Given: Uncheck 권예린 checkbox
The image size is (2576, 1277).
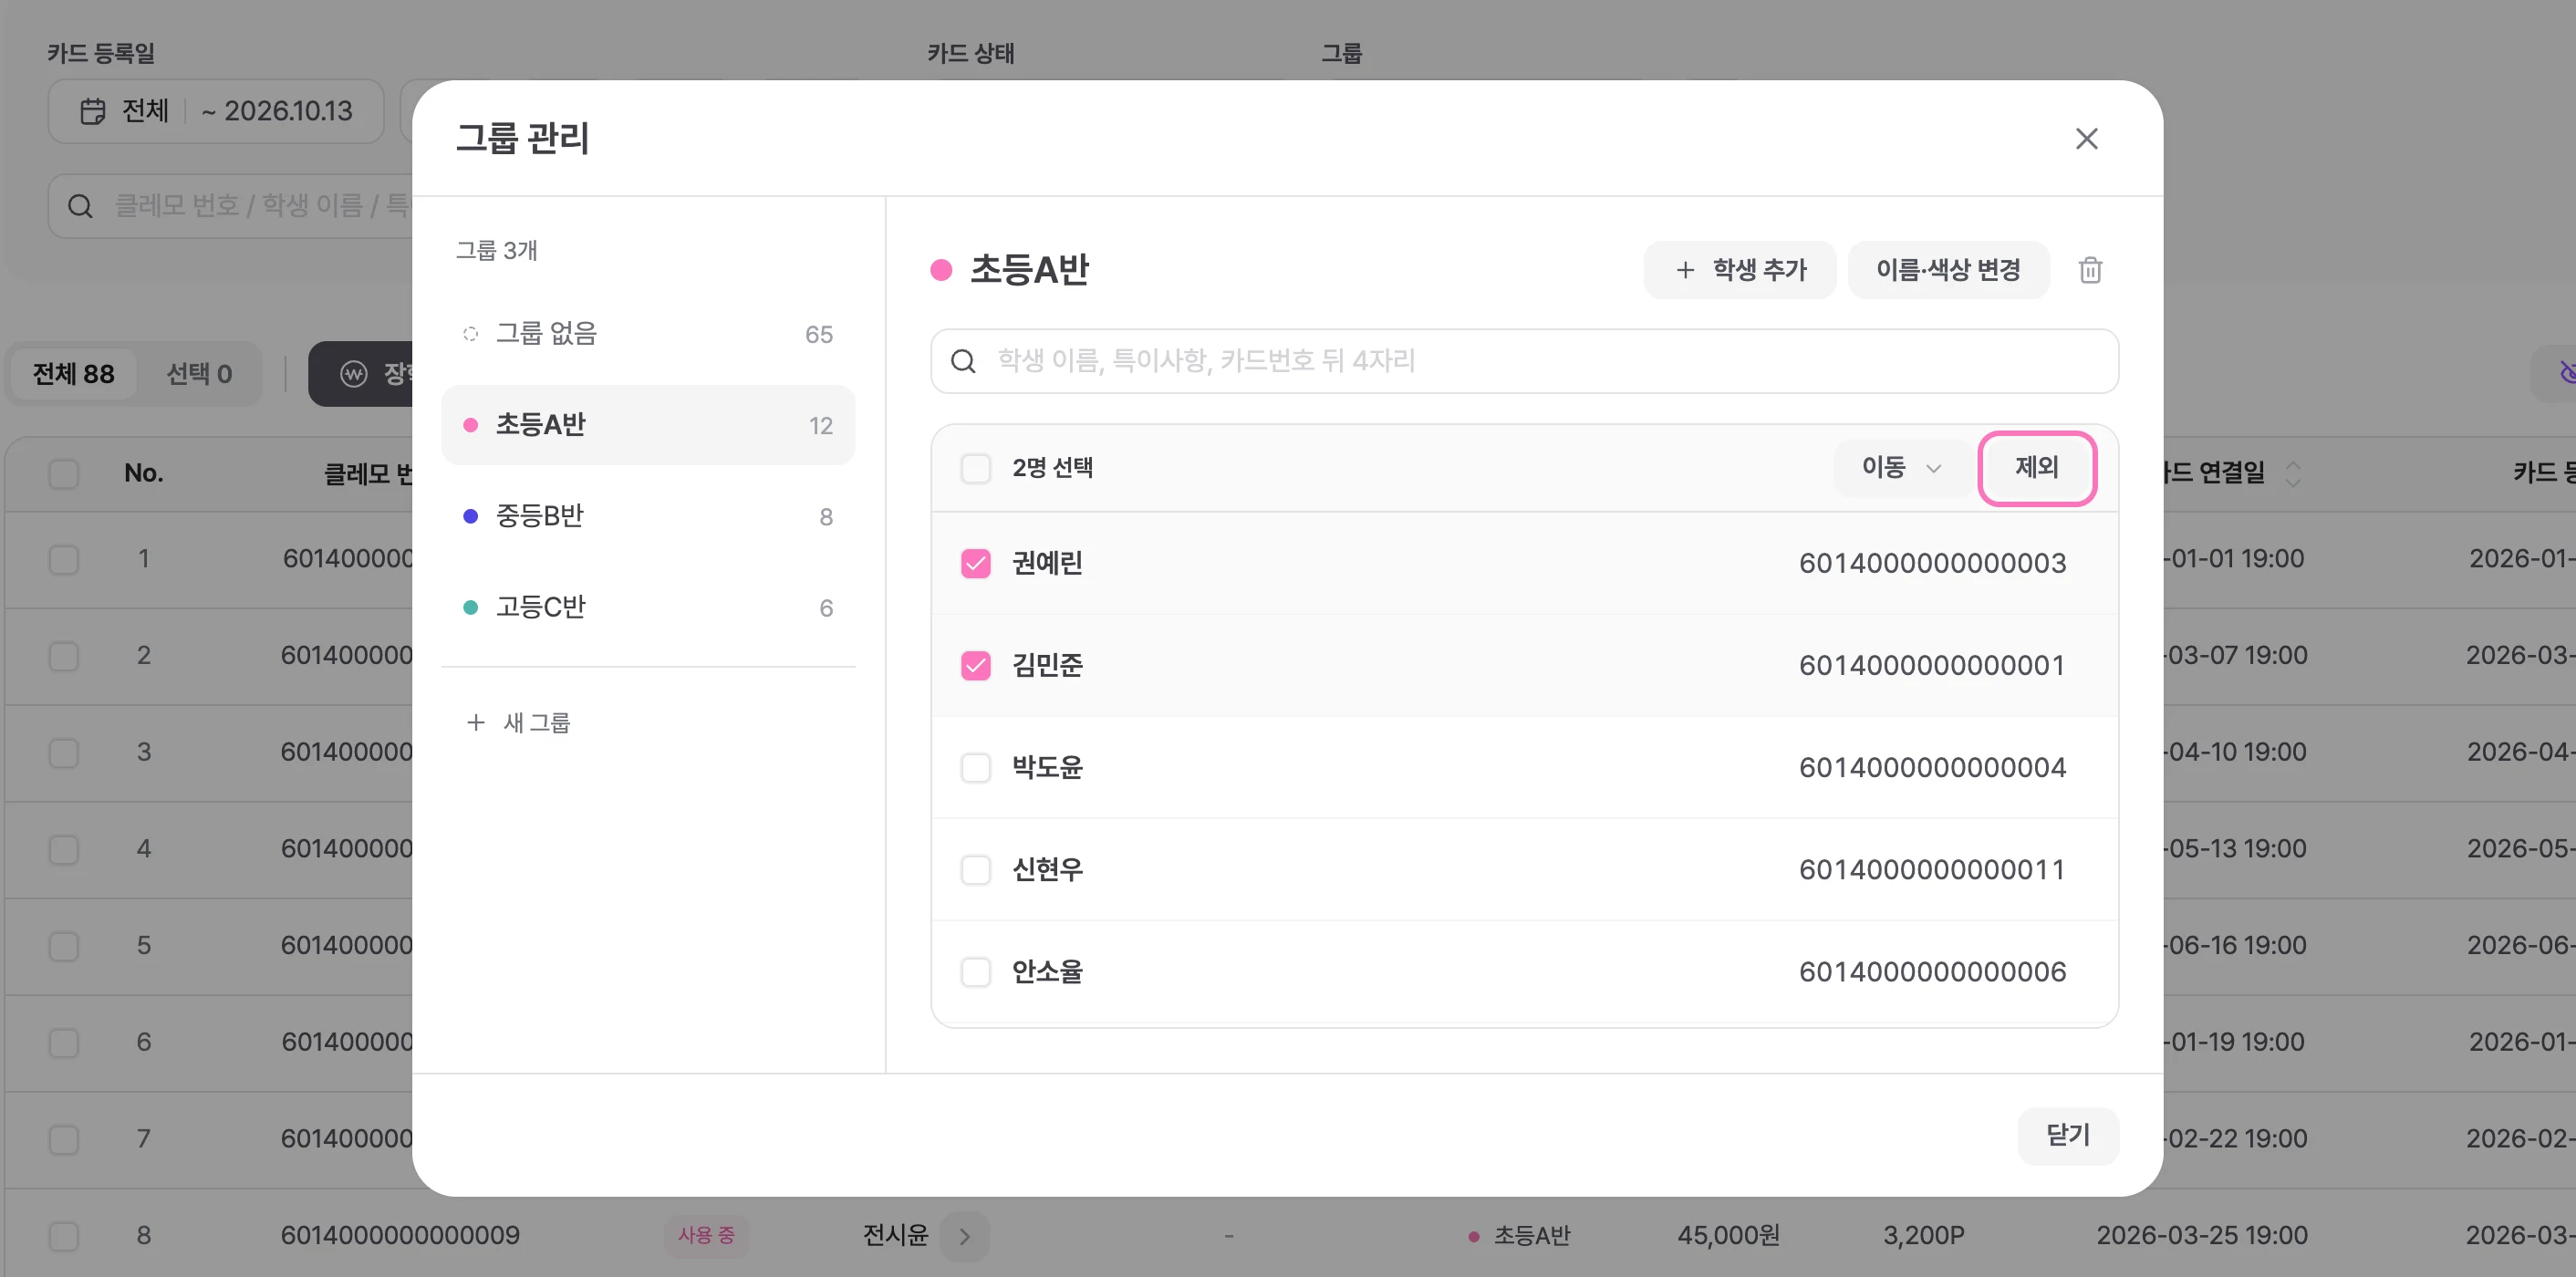Looking at the screenshot, I should (x=975, y=564).
